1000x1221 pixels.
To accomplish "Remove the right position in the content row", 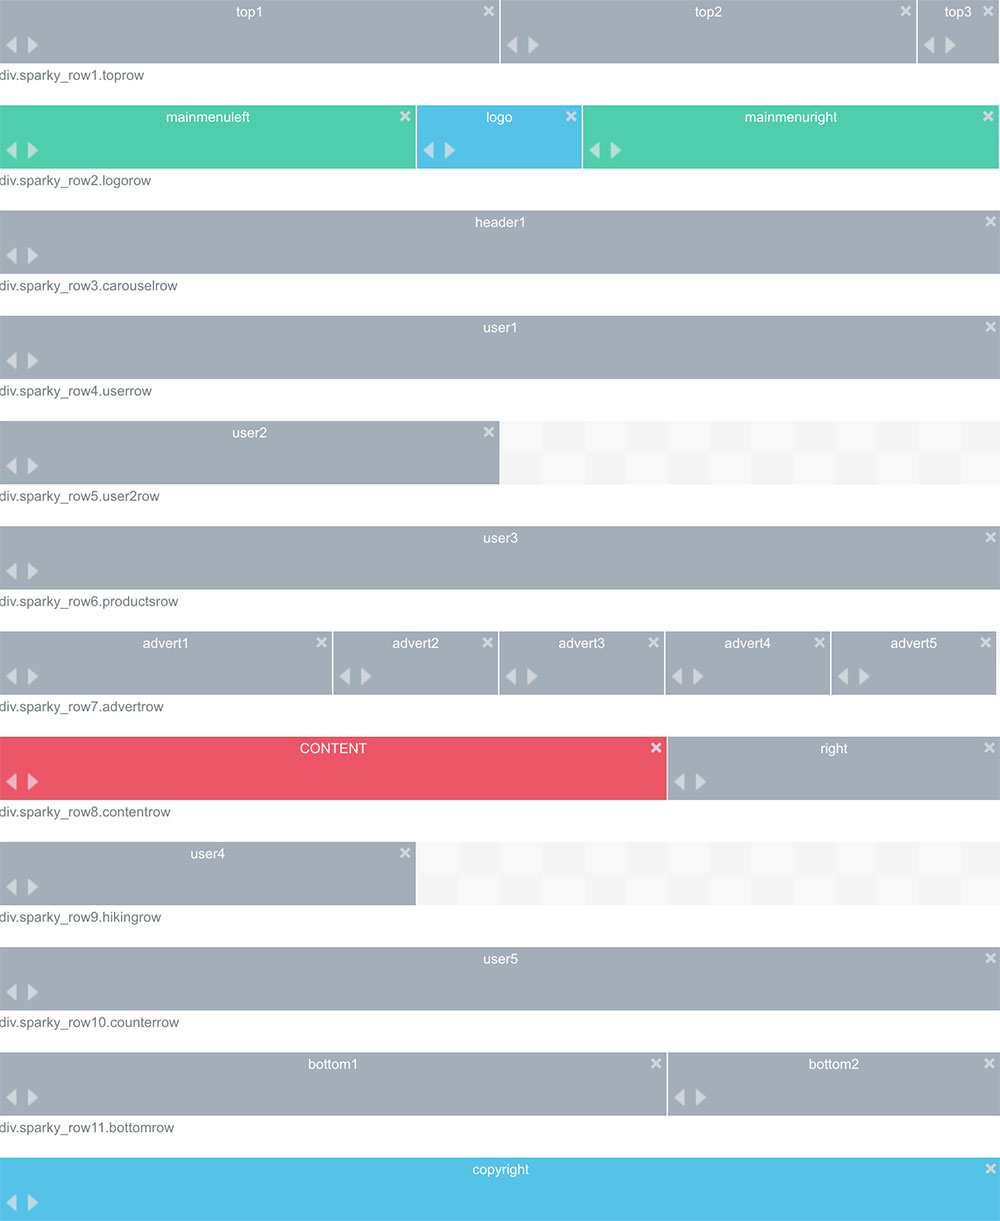I will pos(991,747).
